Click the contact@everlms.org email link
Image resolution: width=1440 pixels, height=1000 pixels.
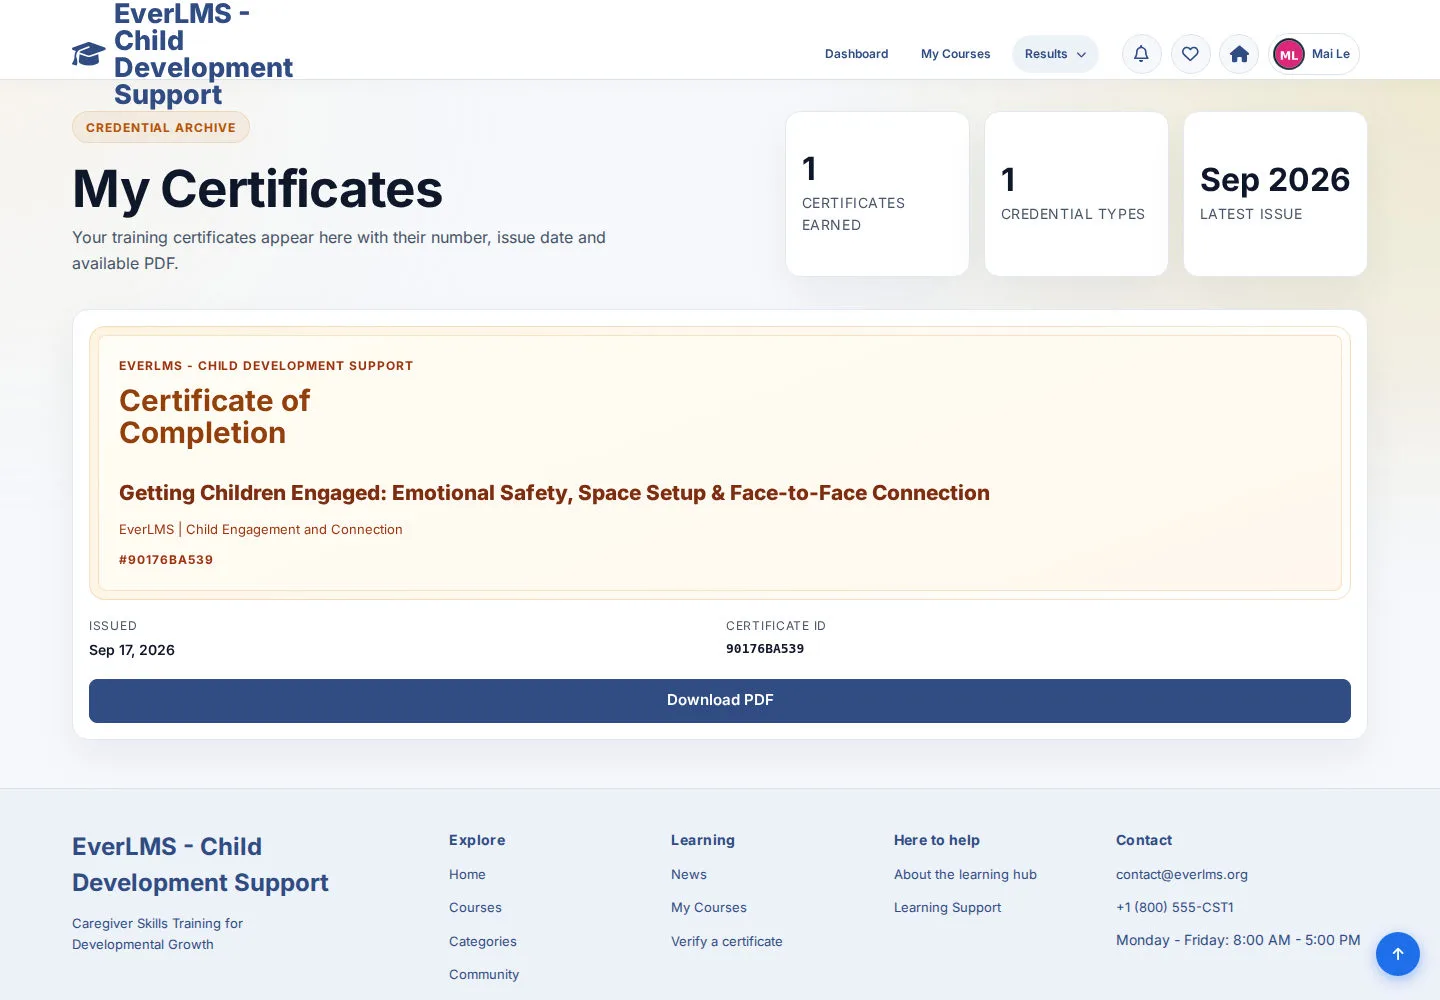point(1182,874)
